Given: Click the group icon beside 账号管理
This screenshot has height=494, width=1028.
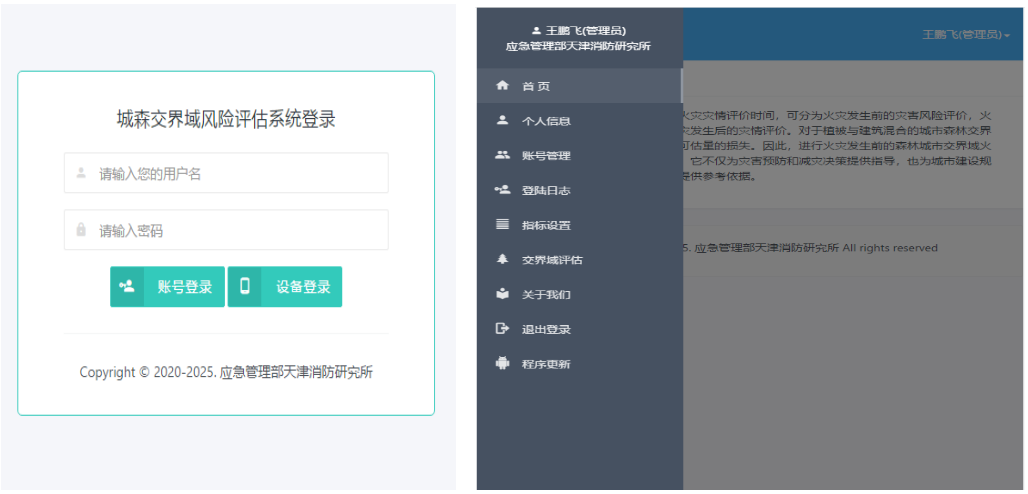Looking at the screenshot, I should point(502,155).
